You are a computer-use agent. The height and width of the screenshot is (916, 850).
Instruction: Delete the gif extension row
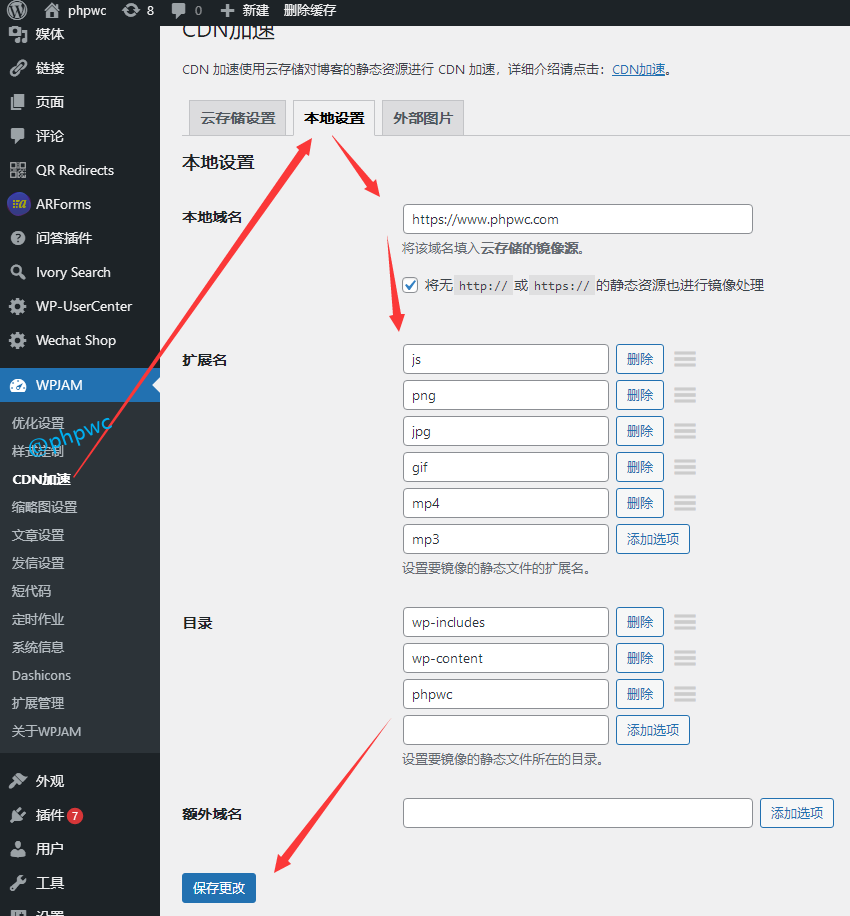pos(640,467)
